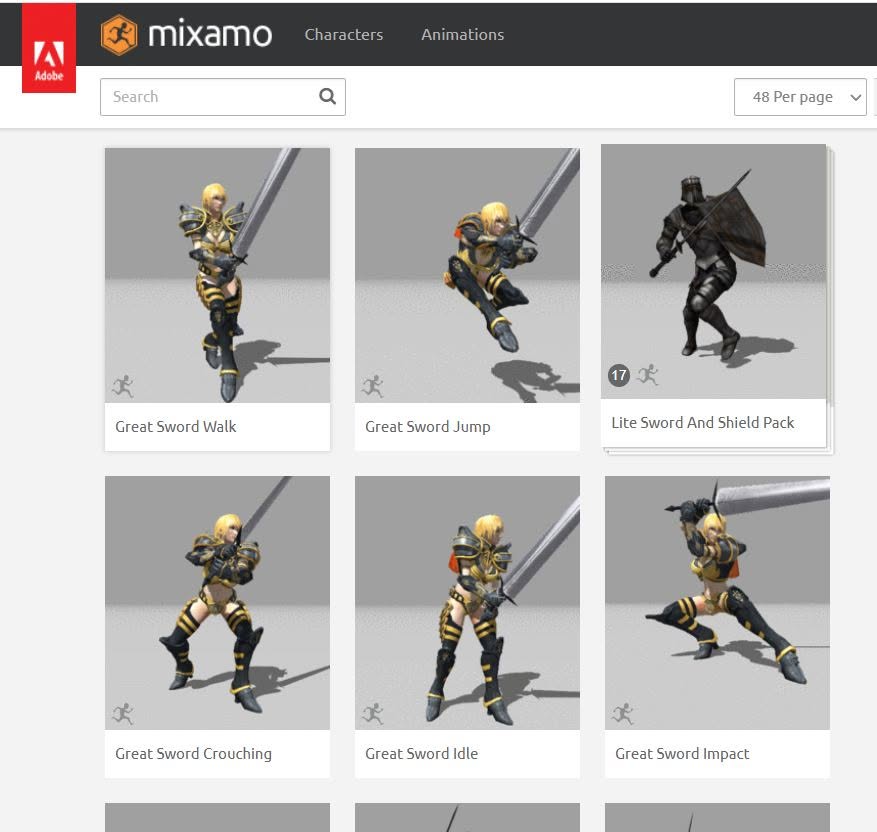The height and width of the screenshot is (832, 877).
Task: Click running figure icon on Lite Sword And Shield Pack
Action: [648, 375]
